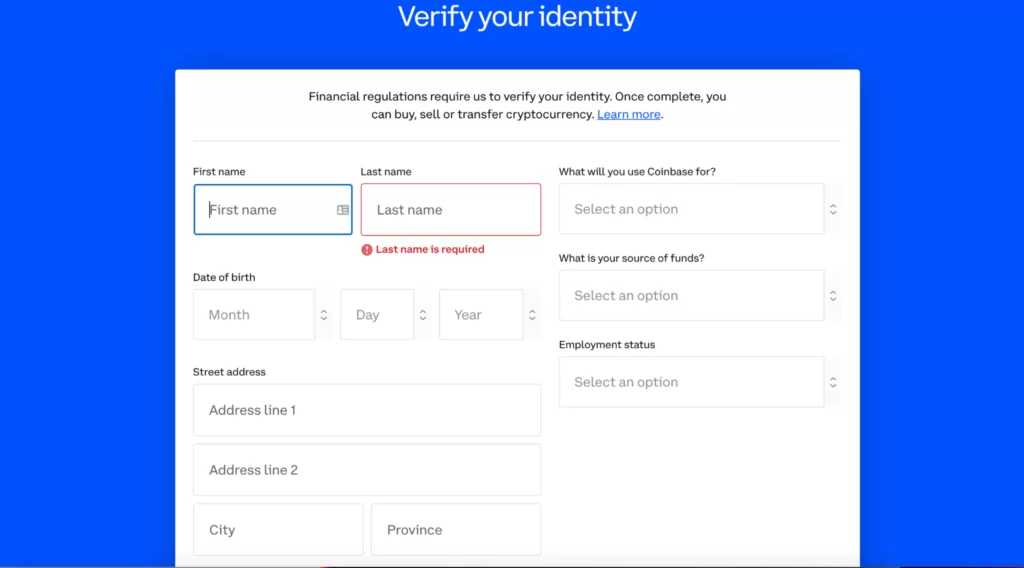The height and width of the screenshot is (568, 1024).
Task: Click the 'What is your source of funds?' label
Action: click(x=632, y=259)
